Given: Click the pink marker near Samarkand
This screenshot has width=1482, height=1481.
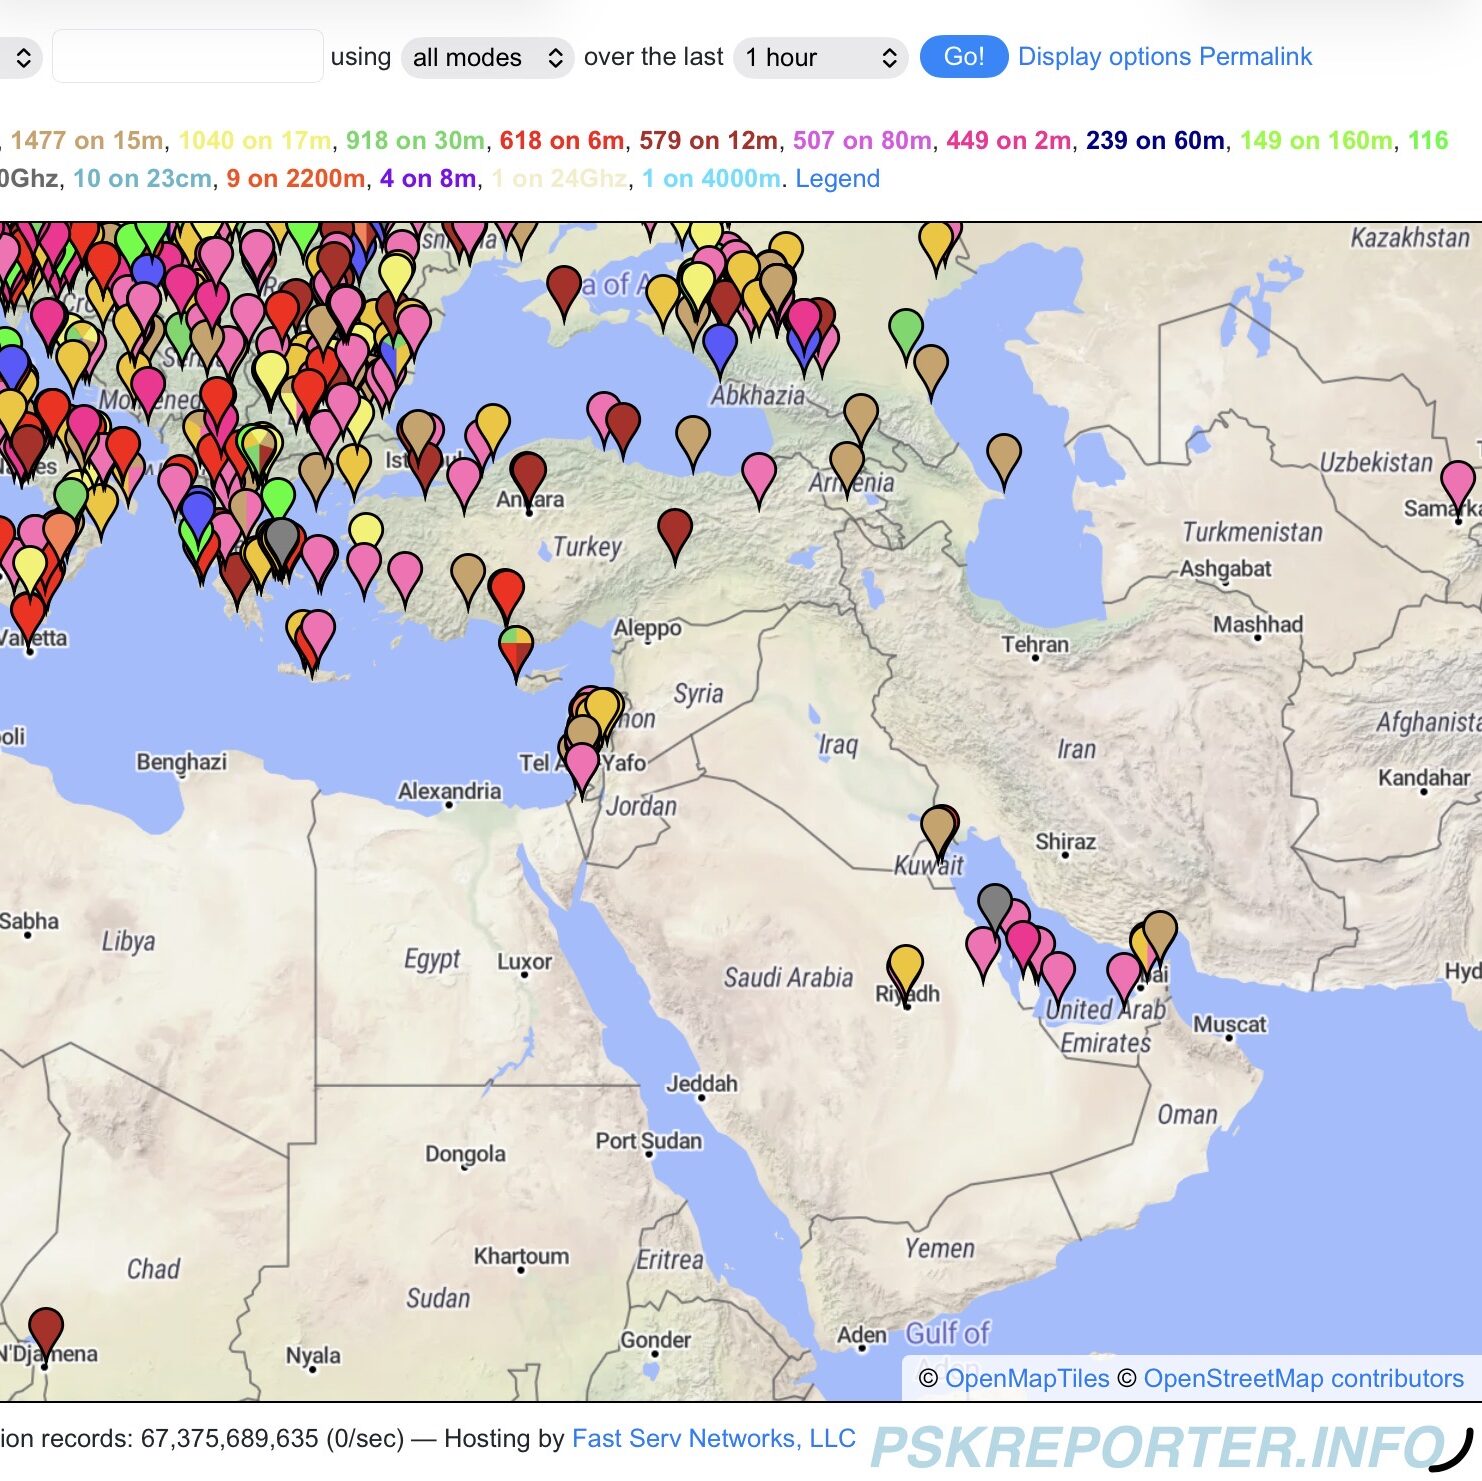Looking at the screenshot, I should (1457, 482).
